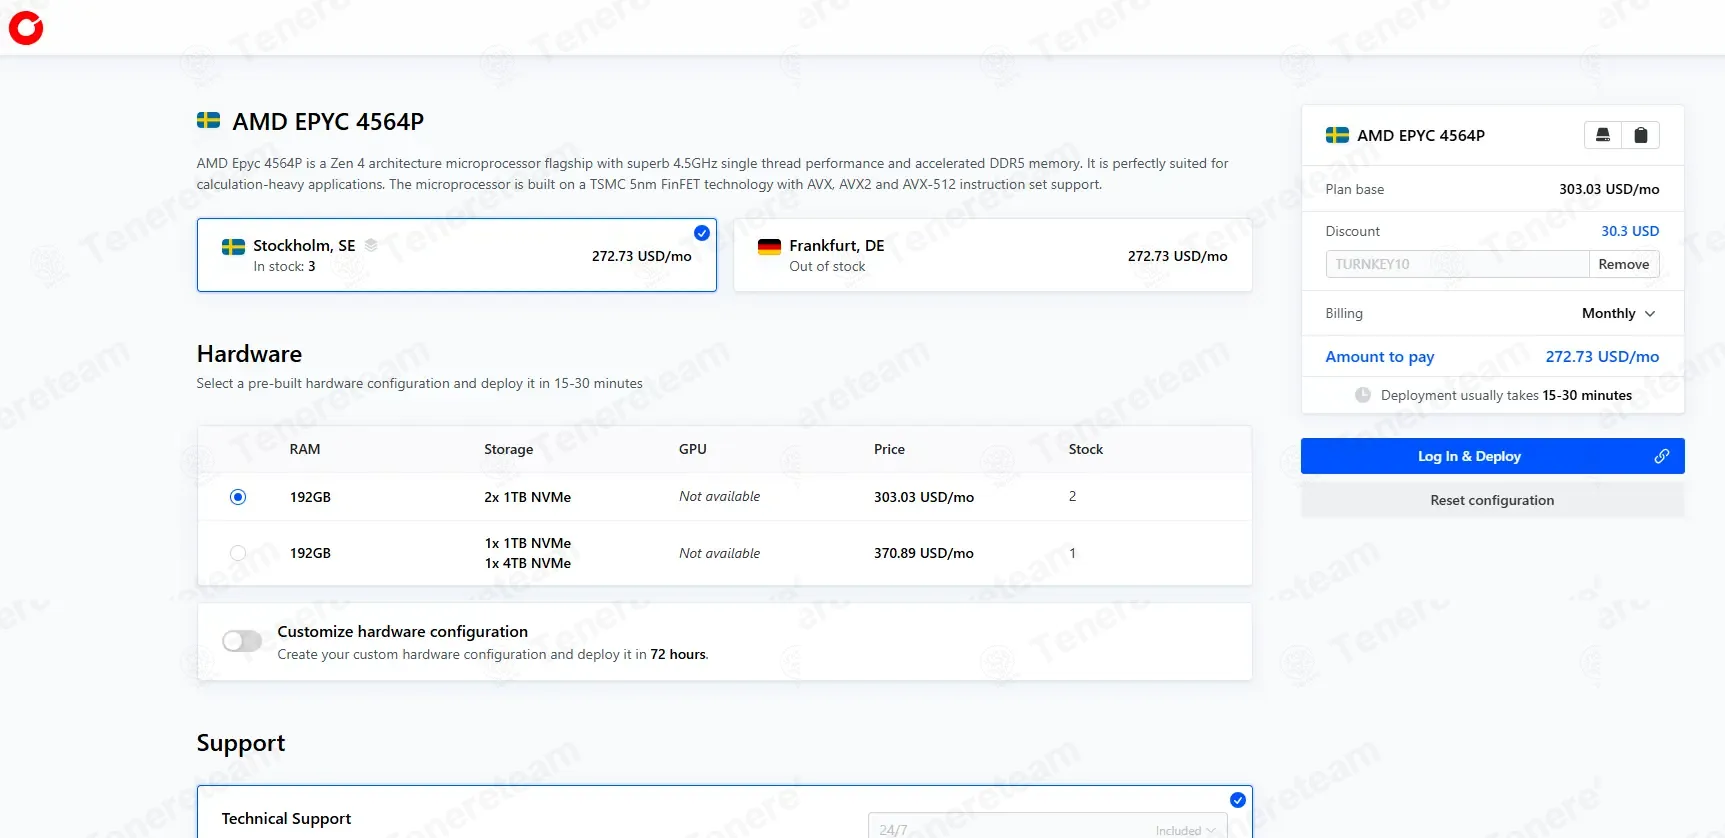1725x838 pixels.
Task: Click the Price column header
Action: [x=889, y=449]
